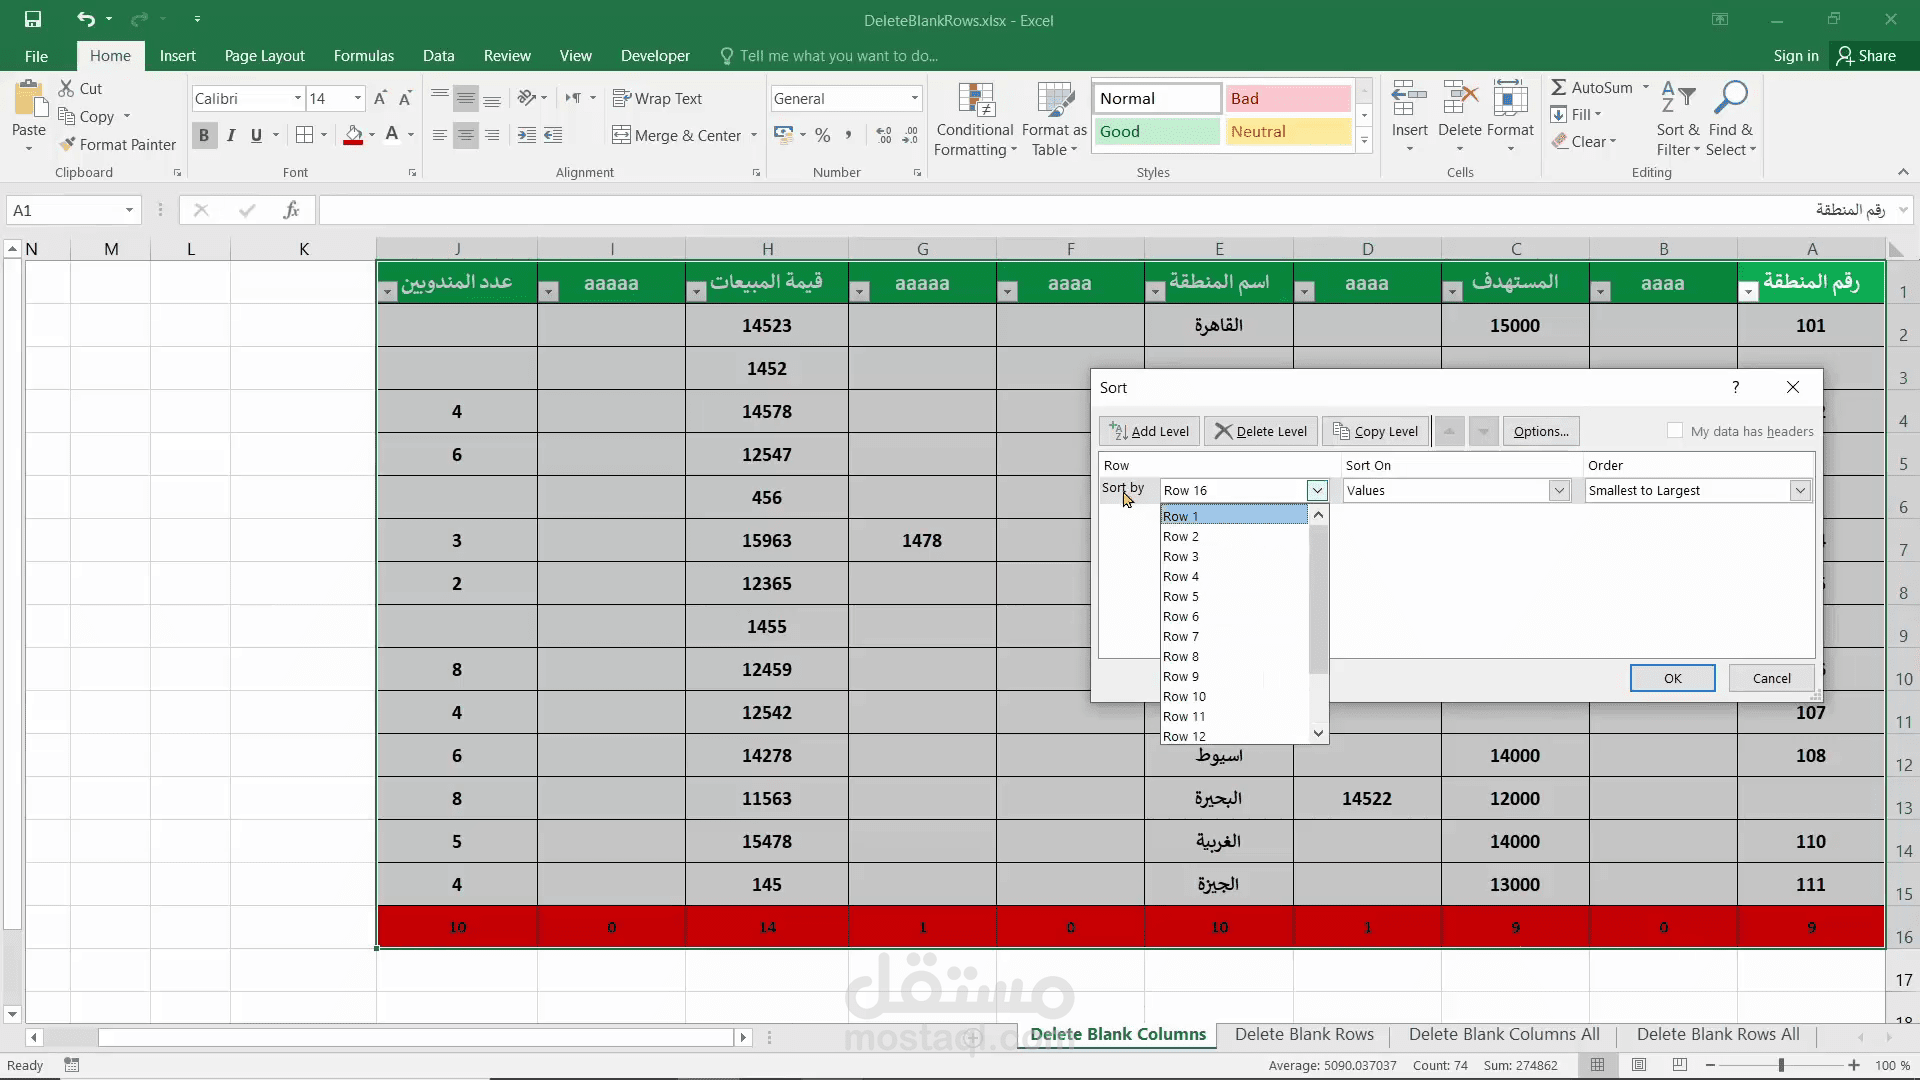Click the Add Level button
This screenshot has width=1920, height=1080.
[x=1149, y=431]
